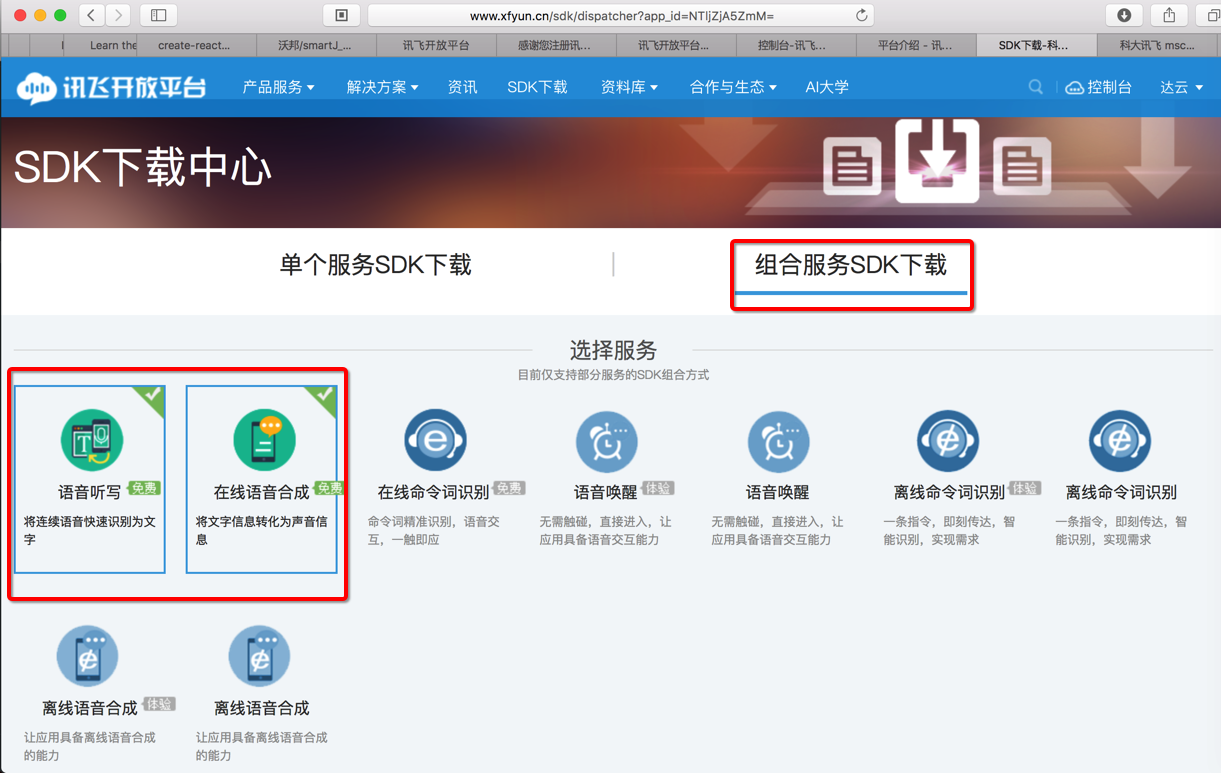Switch to the 组合服务SDK下载 tab
The width and height of the screenshot is (1221, 774).
(x=851, y=265)
